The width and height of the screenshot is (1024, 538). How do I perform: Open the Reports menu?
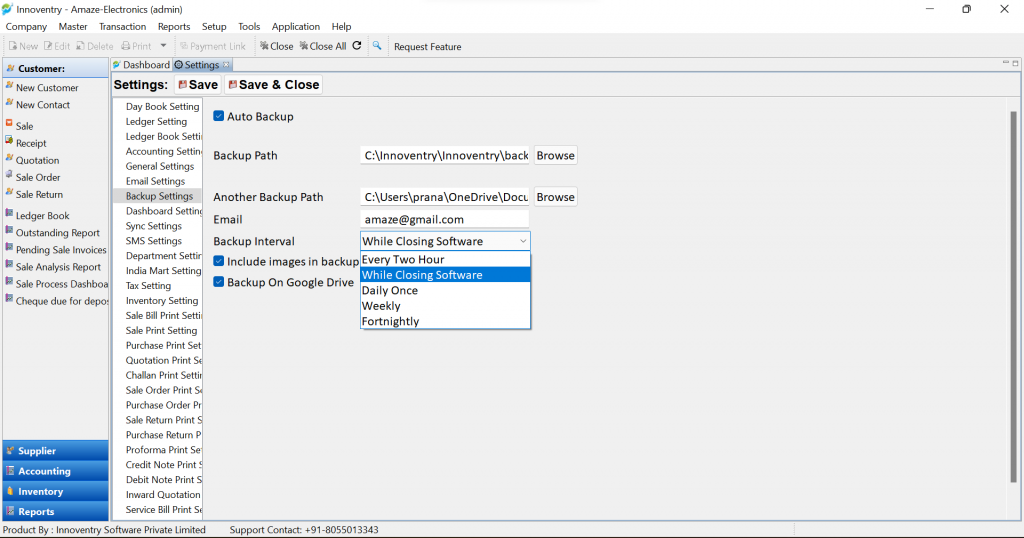(x=174, y=27)
